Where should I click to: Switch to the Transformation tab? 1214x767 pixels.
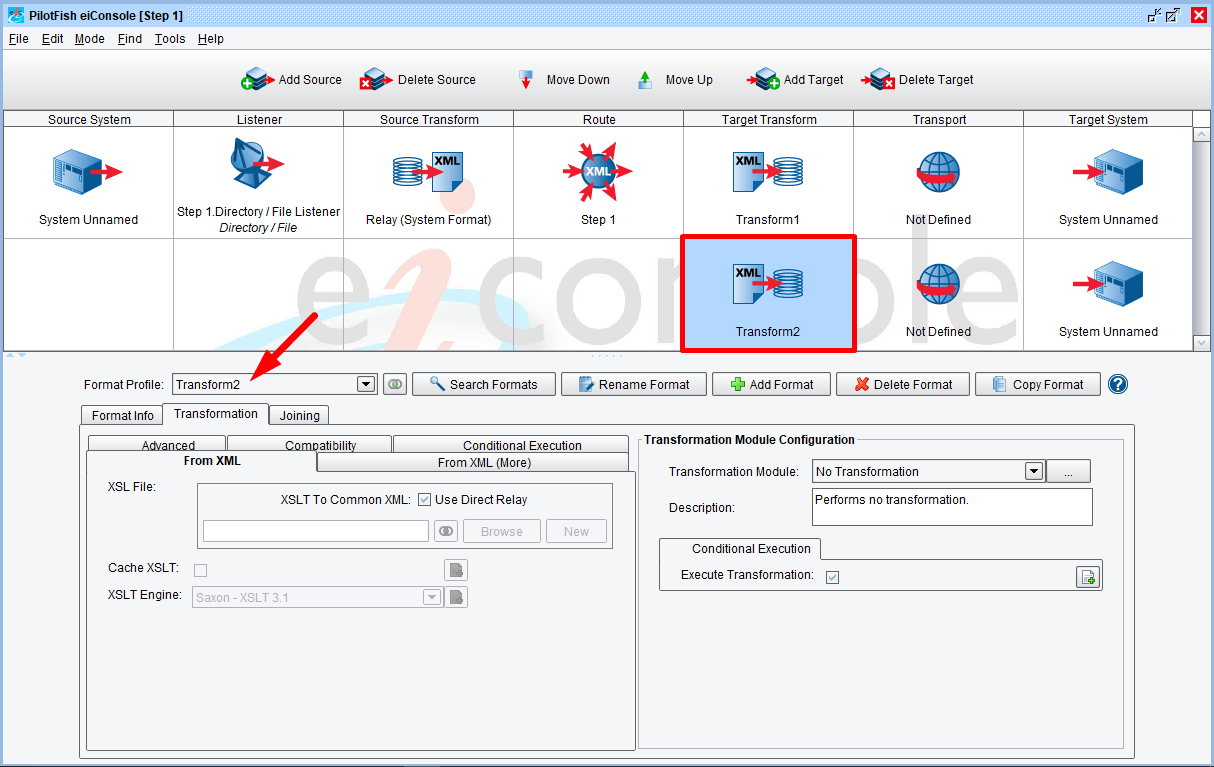pyautogui.click(x=216, y=414)
